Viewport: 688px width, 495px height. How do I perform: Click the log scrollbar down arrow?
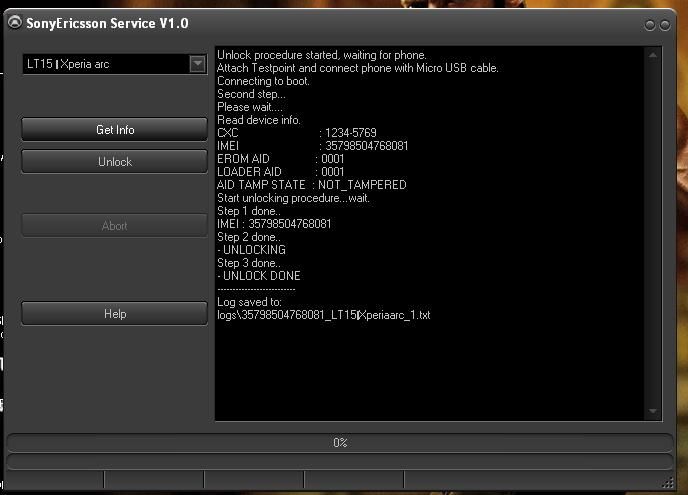click(654, 411)
